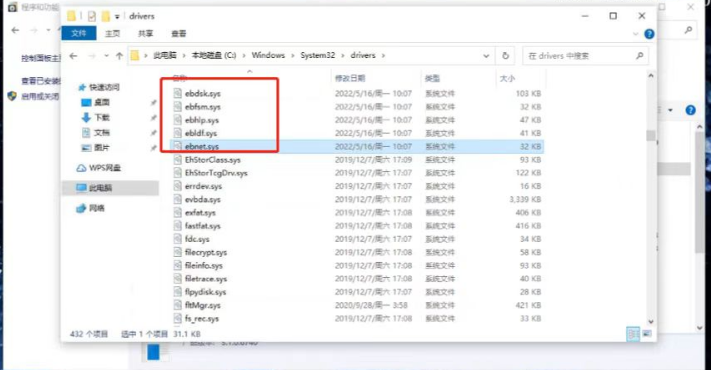Click the help icon in the 程序和功能 window

tap(690, 110)
